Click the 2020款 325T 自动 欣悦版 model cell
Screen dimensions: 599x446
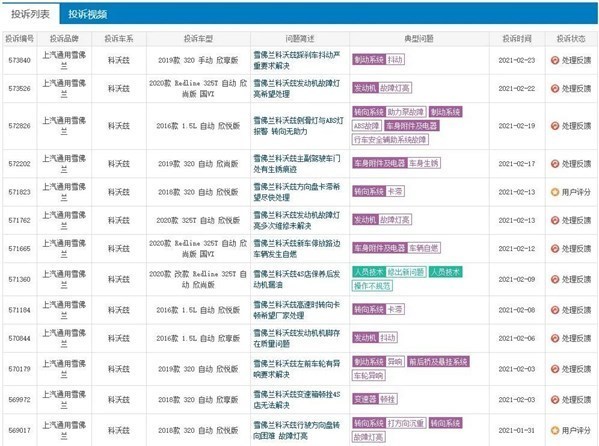[x=198, y=220]
